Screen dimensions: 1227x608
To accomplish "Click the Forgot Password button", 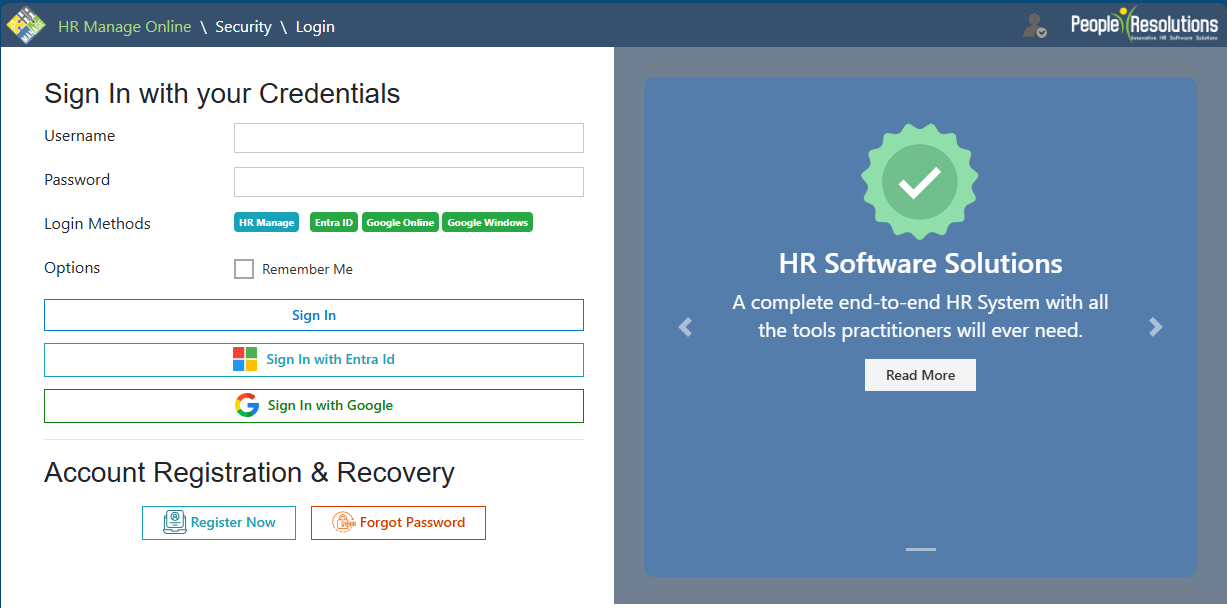I will 398,523.
